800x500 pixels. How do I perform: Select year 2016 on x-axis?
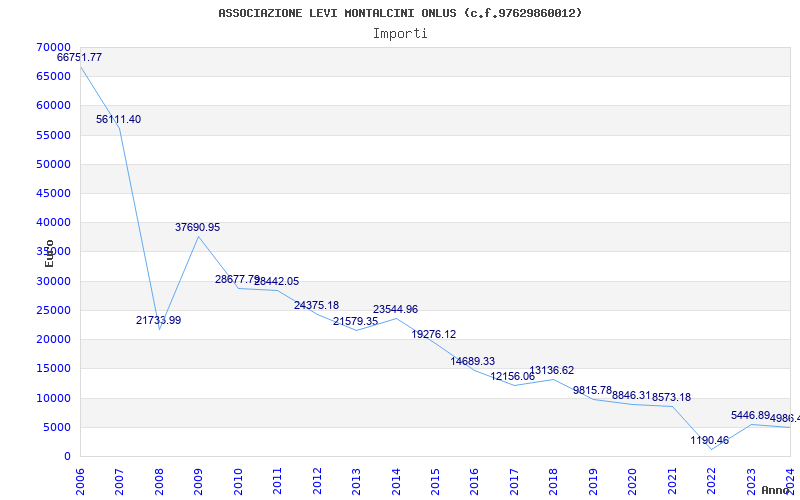(x=474, y=481)
